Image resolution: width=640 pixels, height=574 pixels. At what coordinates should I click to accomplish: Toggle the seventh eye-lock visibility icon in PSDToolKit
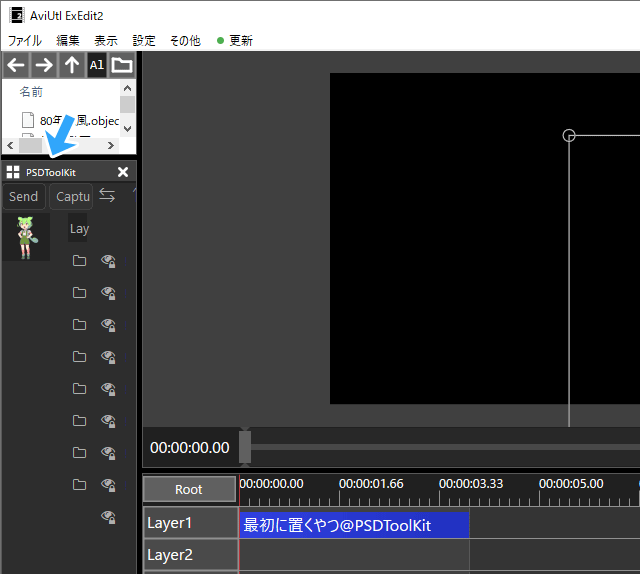coord(108,454)
